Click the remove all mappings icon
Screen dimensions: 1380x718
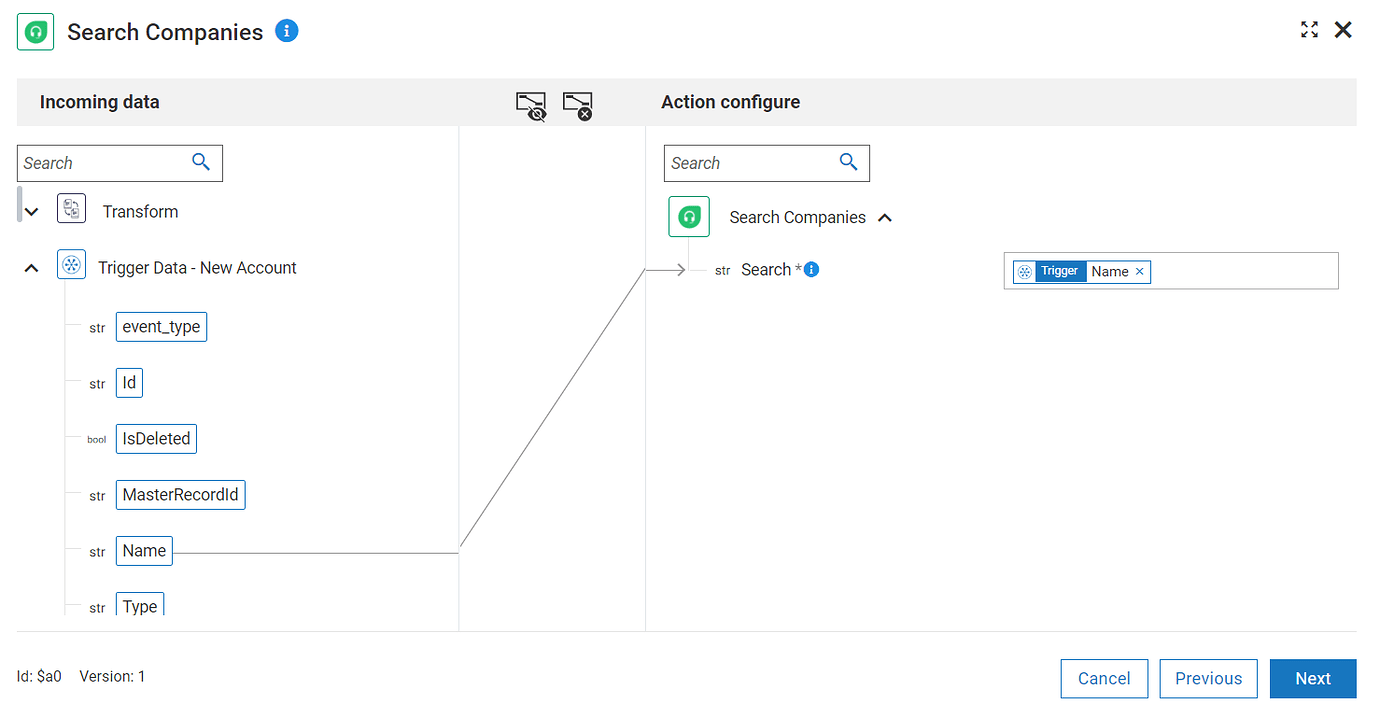(x=578, y=105)
